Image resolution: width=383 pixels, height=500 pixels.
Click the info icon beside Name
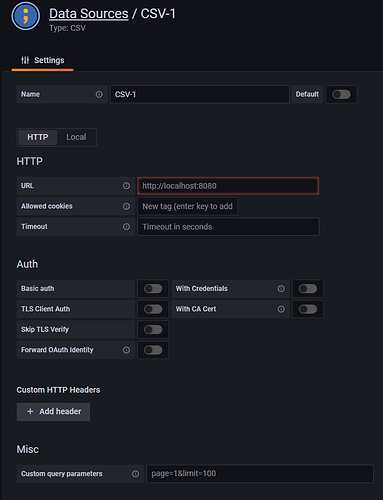pos(99,94)
